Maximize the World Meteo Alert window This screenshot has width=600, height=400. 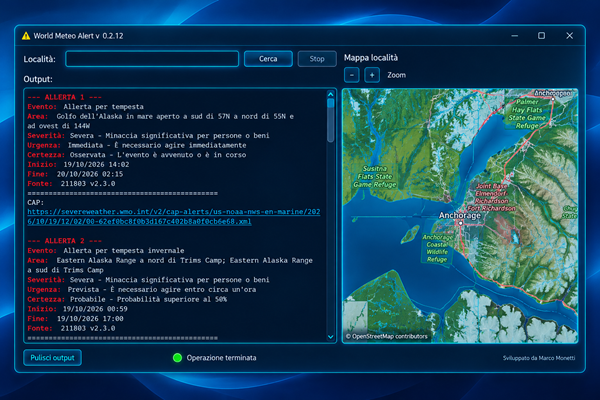click(x=541, y=36)
